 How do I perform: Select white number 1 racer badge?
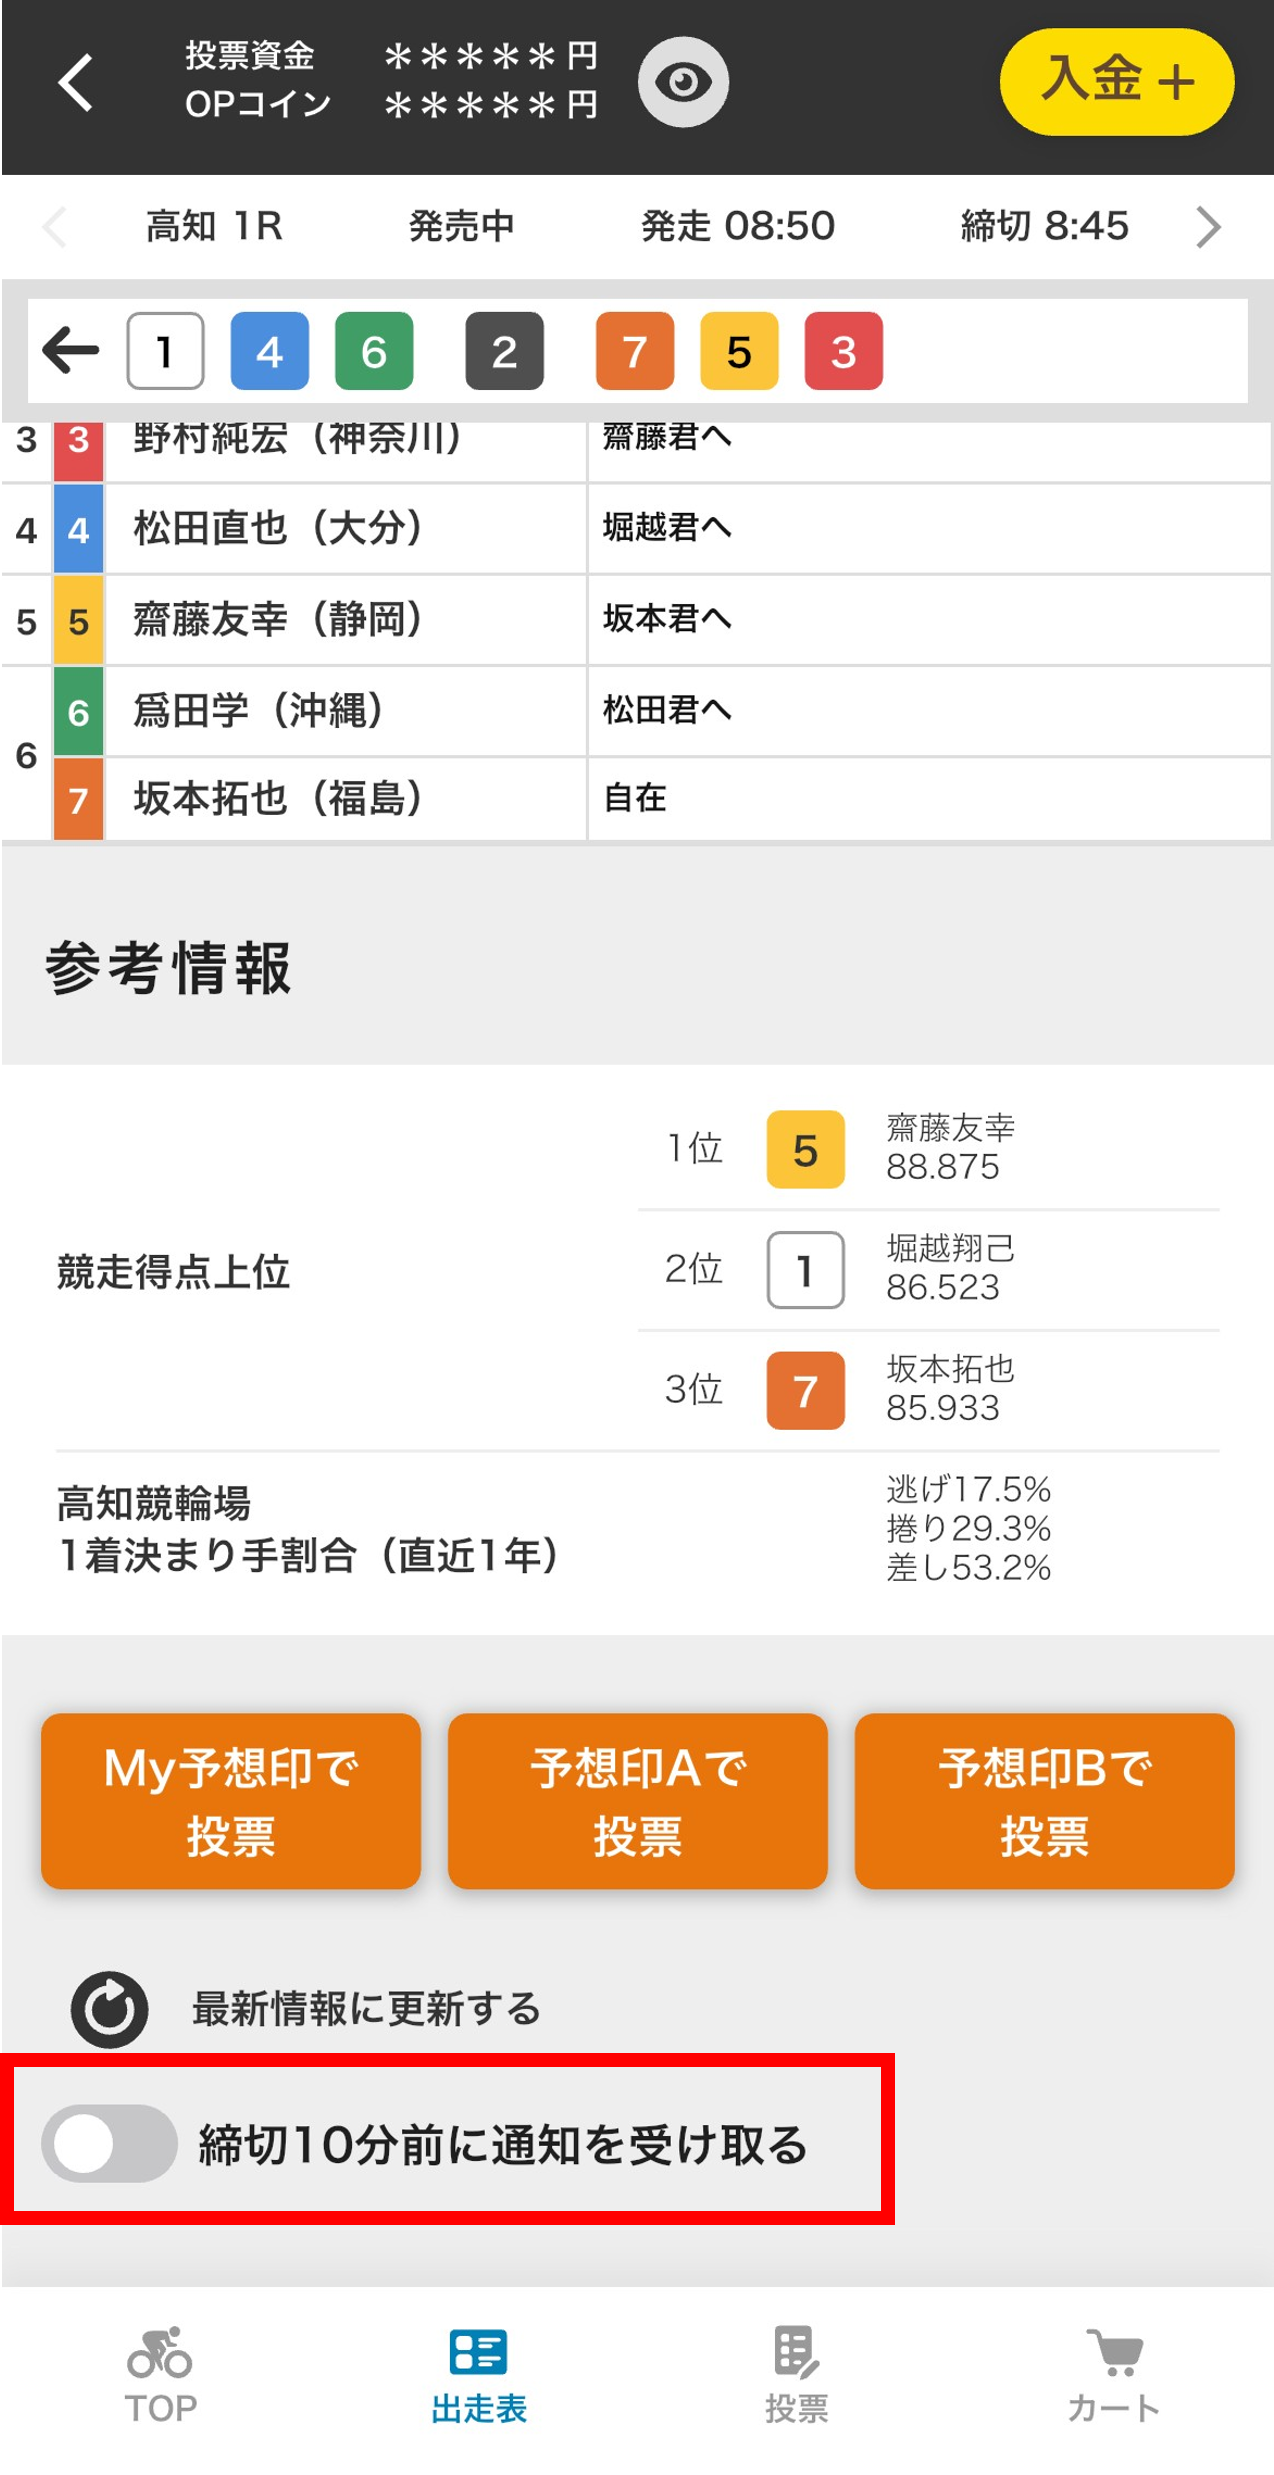(165, 351)
